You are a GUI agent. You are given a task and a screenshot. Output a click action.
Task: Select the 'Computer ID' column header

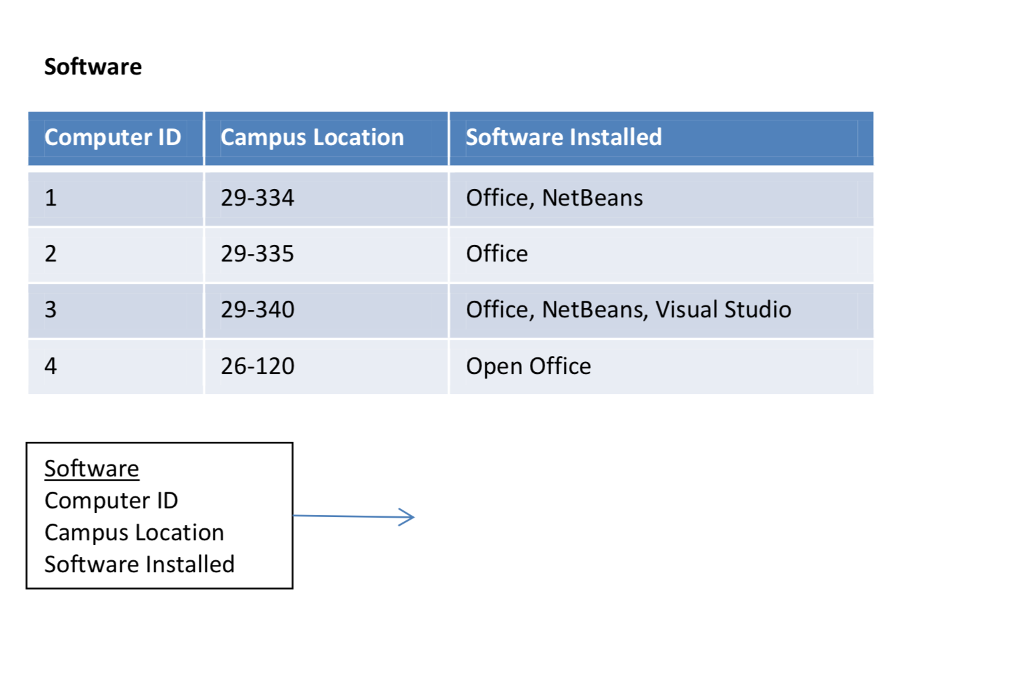click(116, 138)
